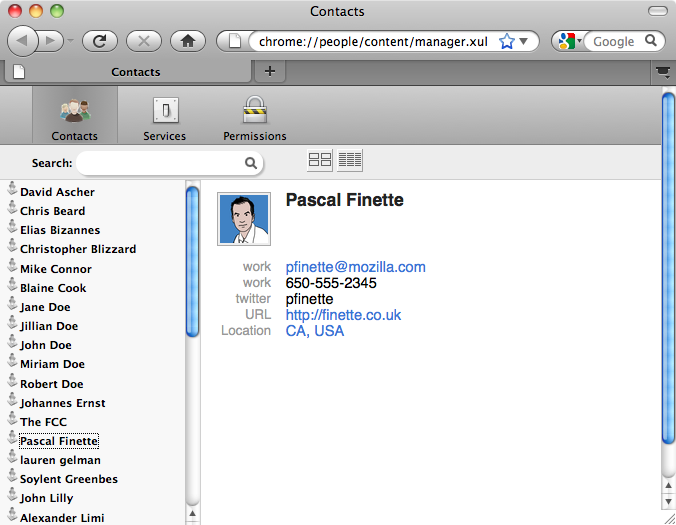Screen dimensions: 676x525
Task: Open the Services panel icon
Action: coord(165,115)
